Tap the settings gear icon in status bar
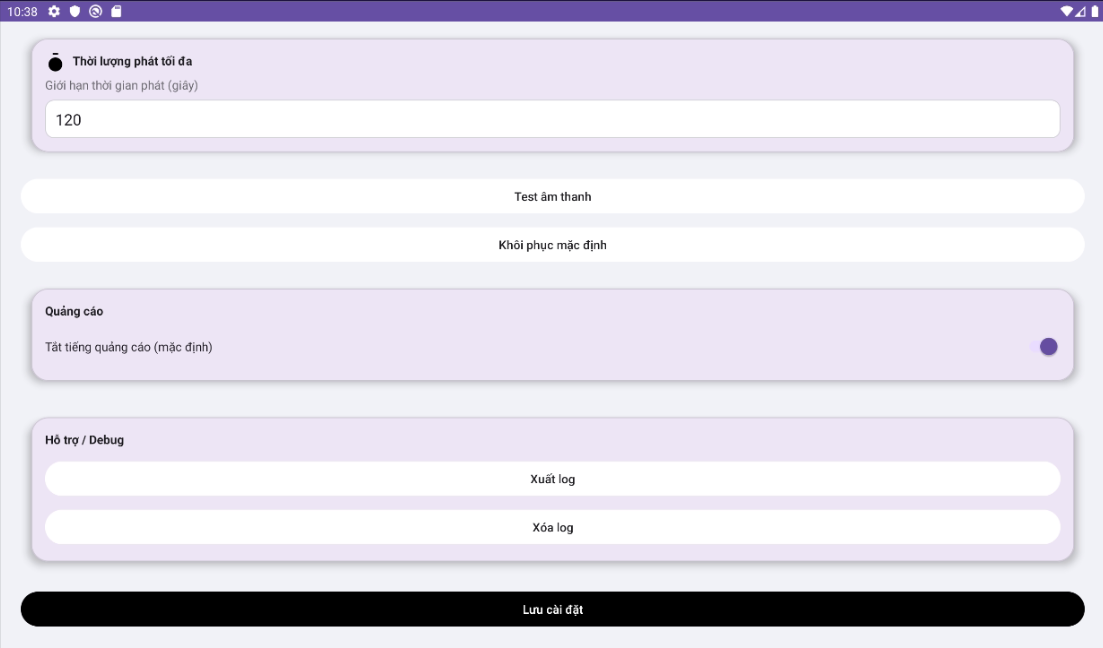This screenshot has width=1103, height=648. click(x=54, y=11)
